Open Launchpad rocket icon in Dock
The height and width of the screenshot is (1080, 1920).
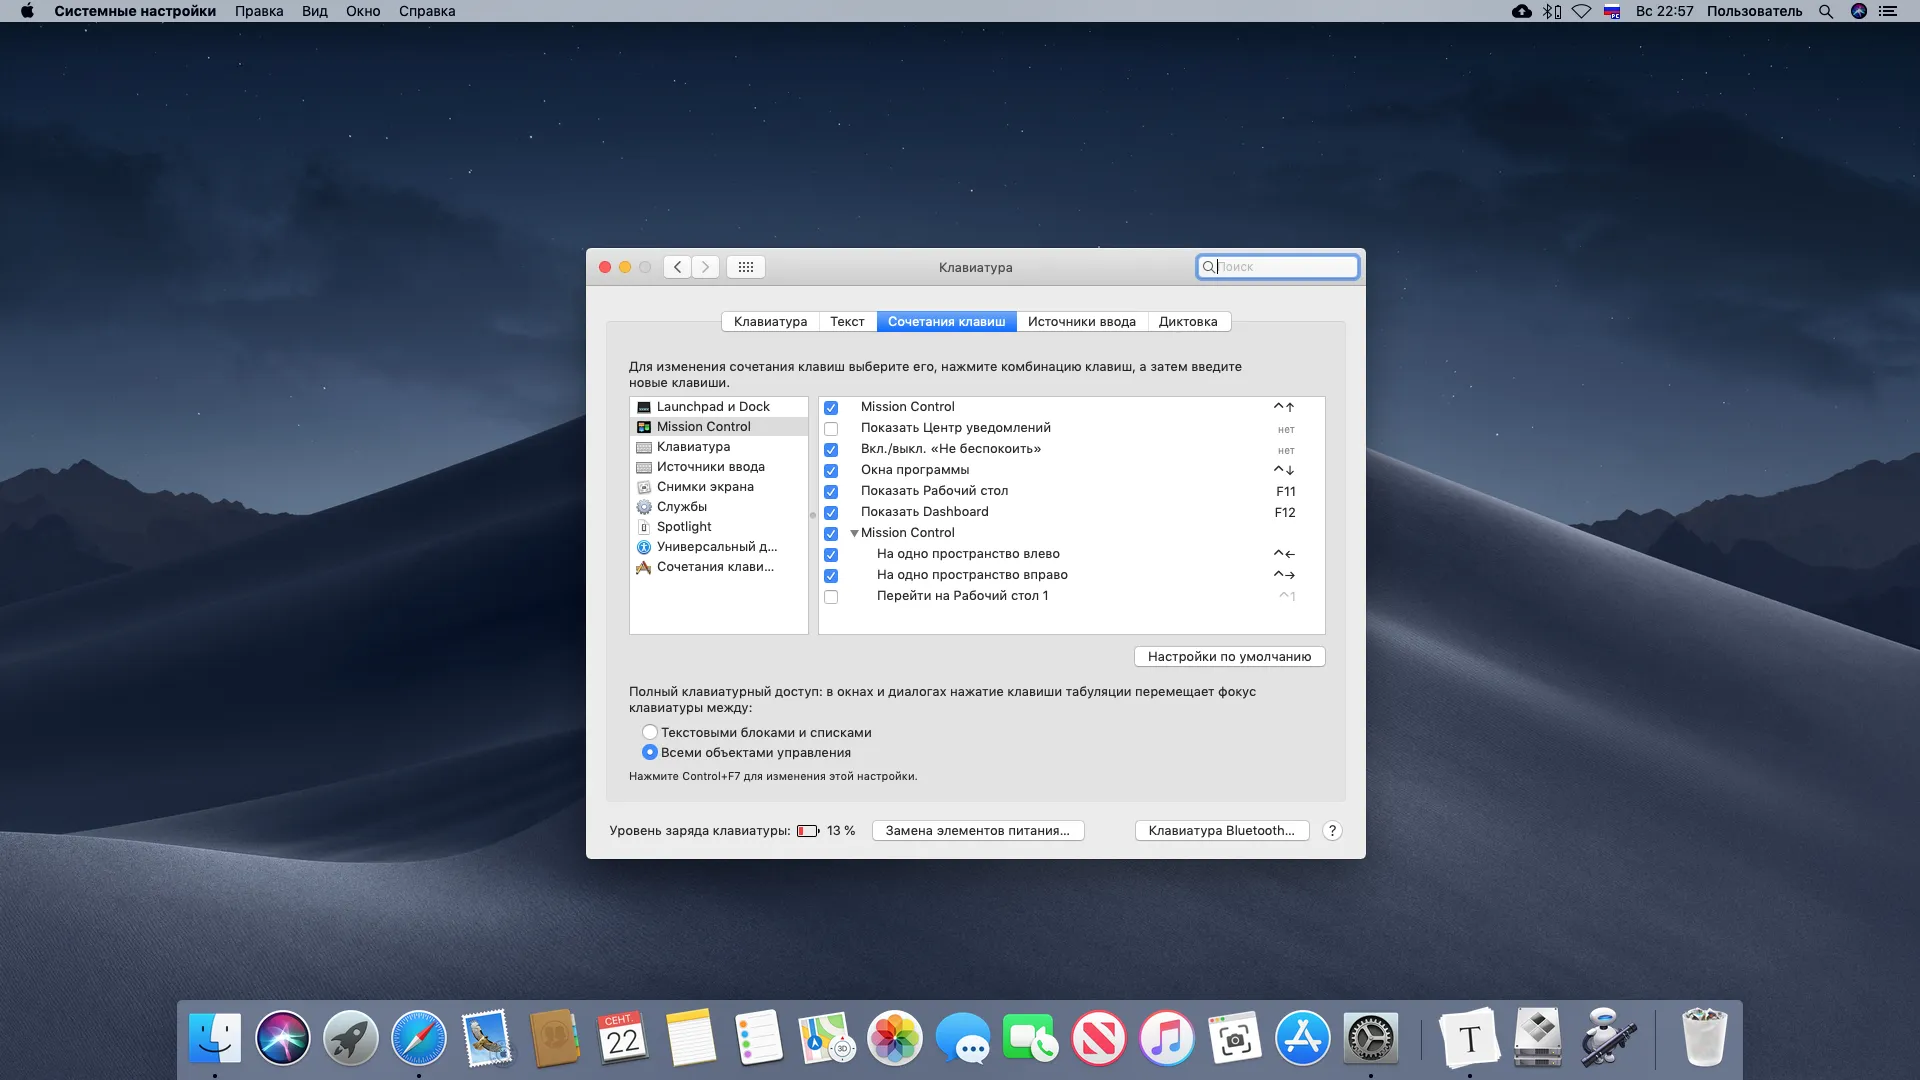pos(351,1038)
